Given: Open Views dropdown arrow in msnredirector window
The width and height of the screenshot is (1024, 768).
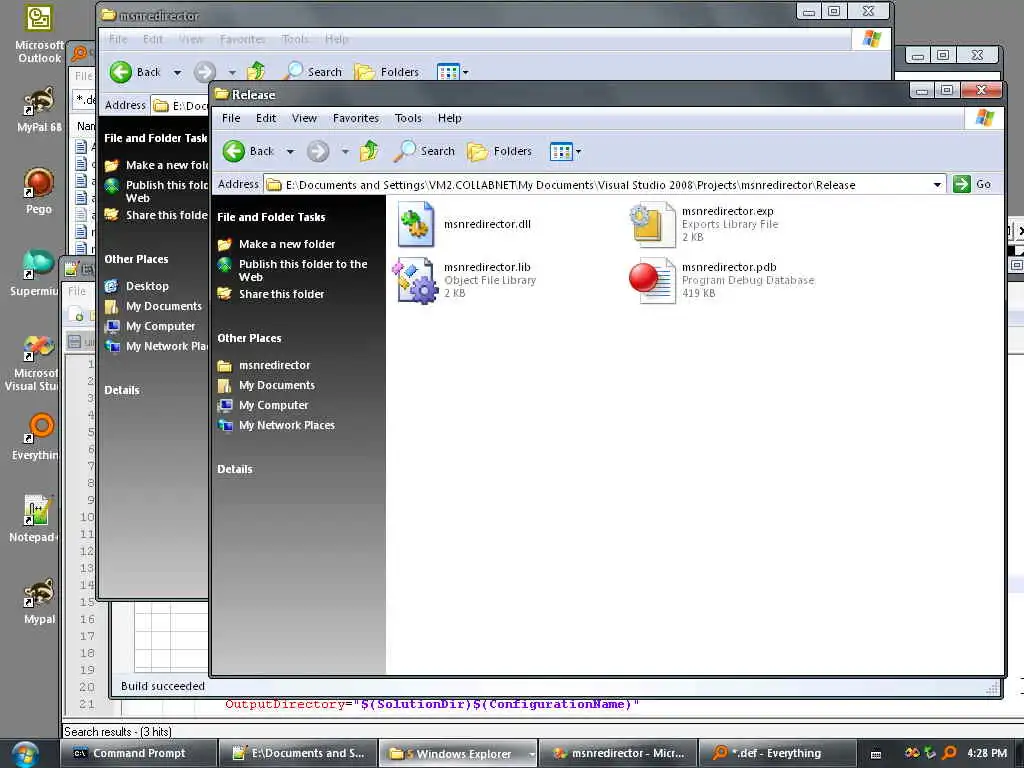Looking at the screenshot, I should click(465, 72).
